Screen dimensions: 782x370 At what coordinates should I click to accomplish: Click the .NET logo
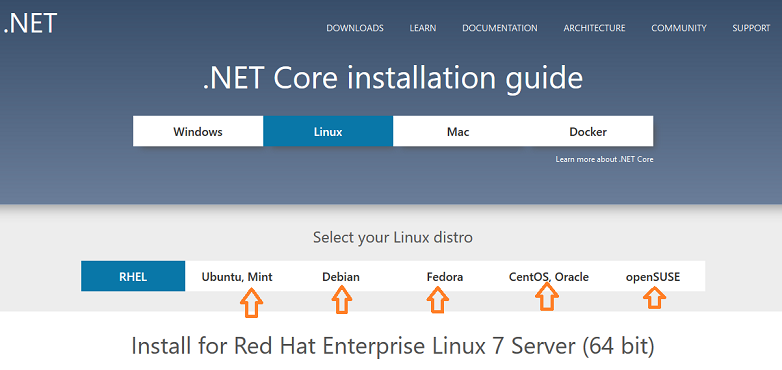coord(30,22)
